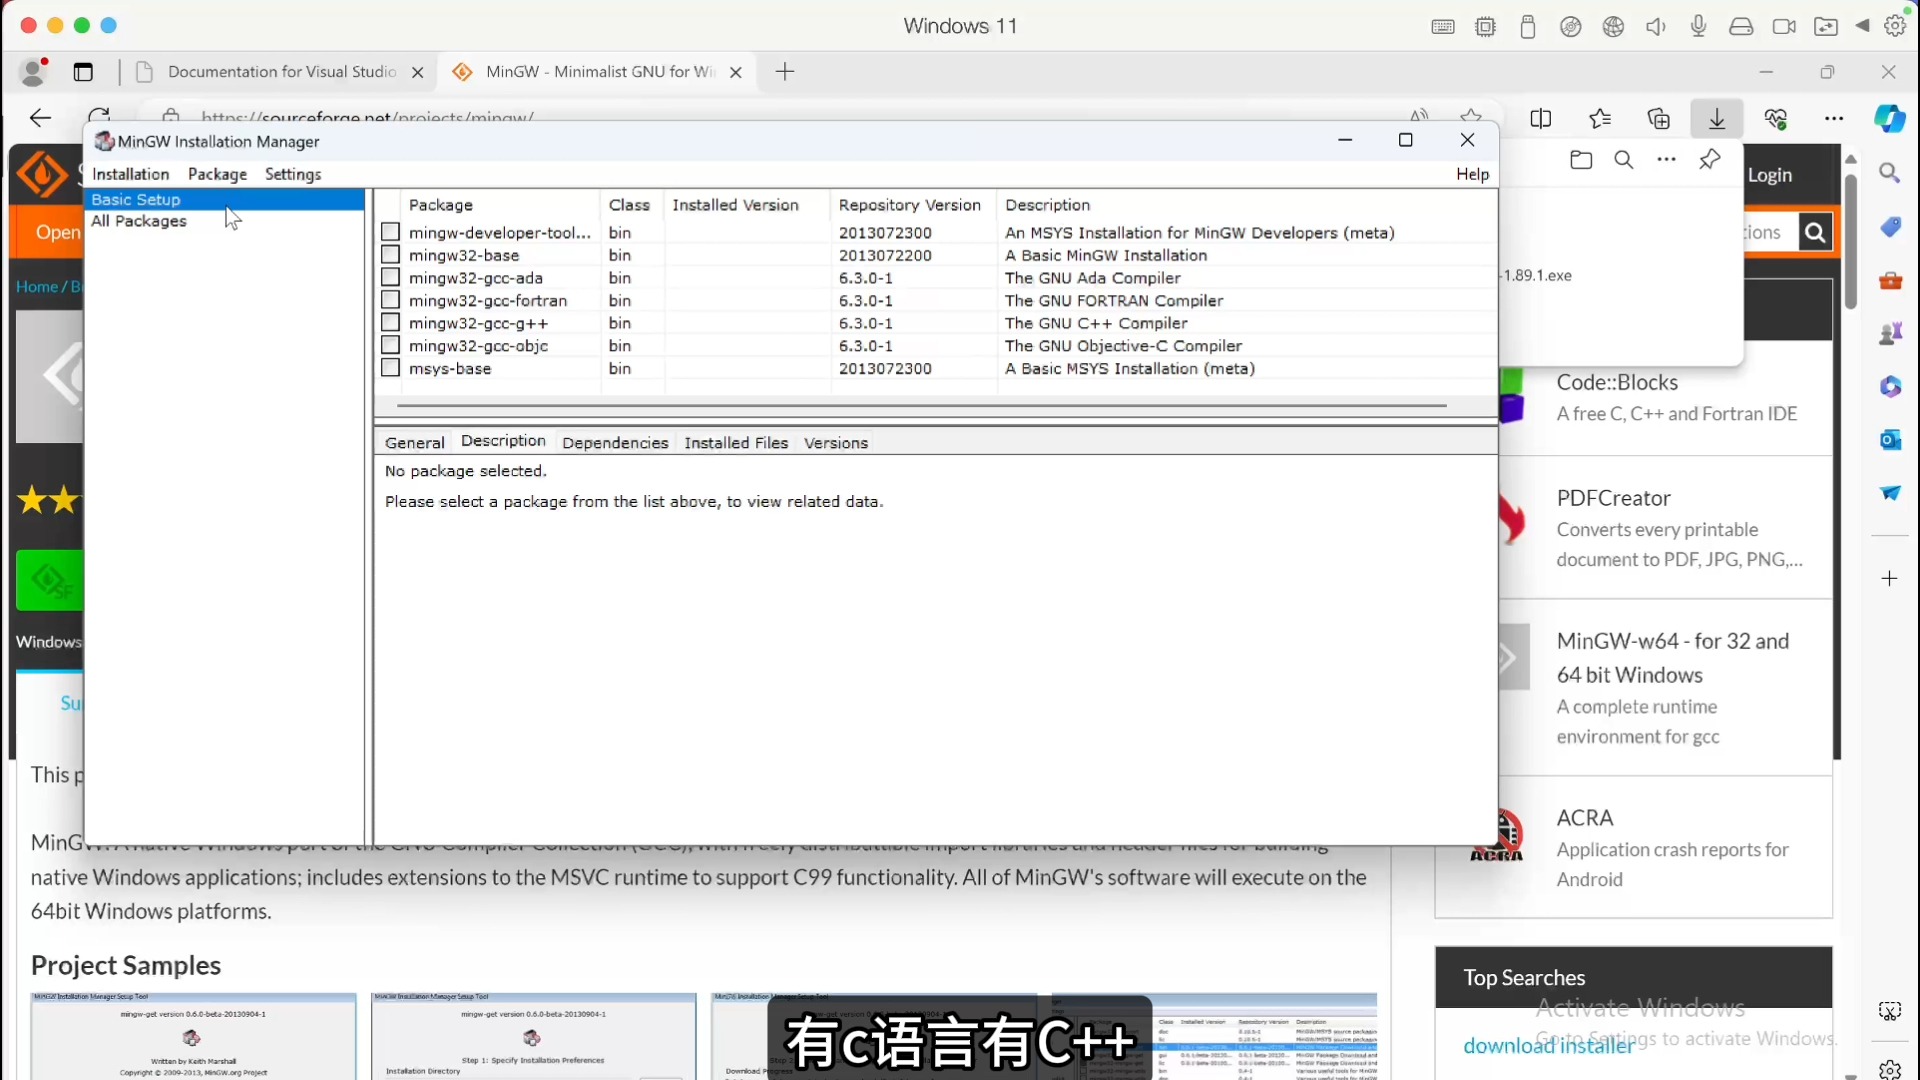Open Copilot in the browser toolbar
This screenshot has width=1920, height=1080.
pyautogui.click(x=1891, y=118)
